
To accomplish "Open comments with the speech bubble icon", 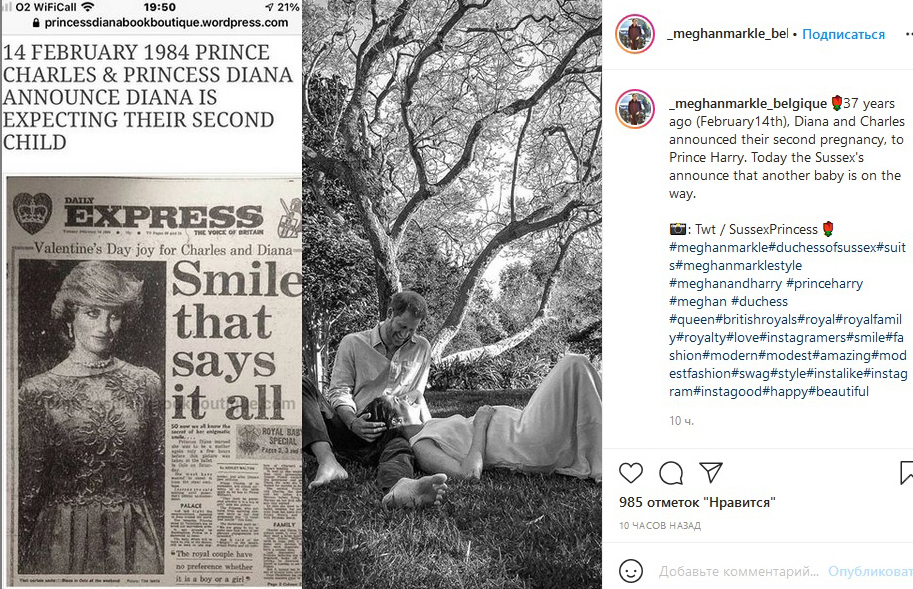I will (671, 473).
